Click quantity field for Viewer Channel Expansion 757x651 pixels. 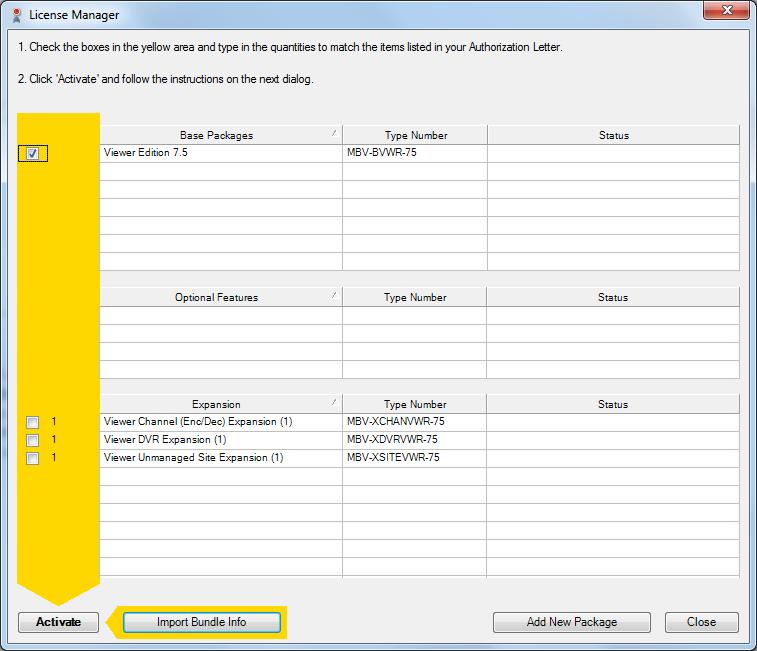coord(54,422)
